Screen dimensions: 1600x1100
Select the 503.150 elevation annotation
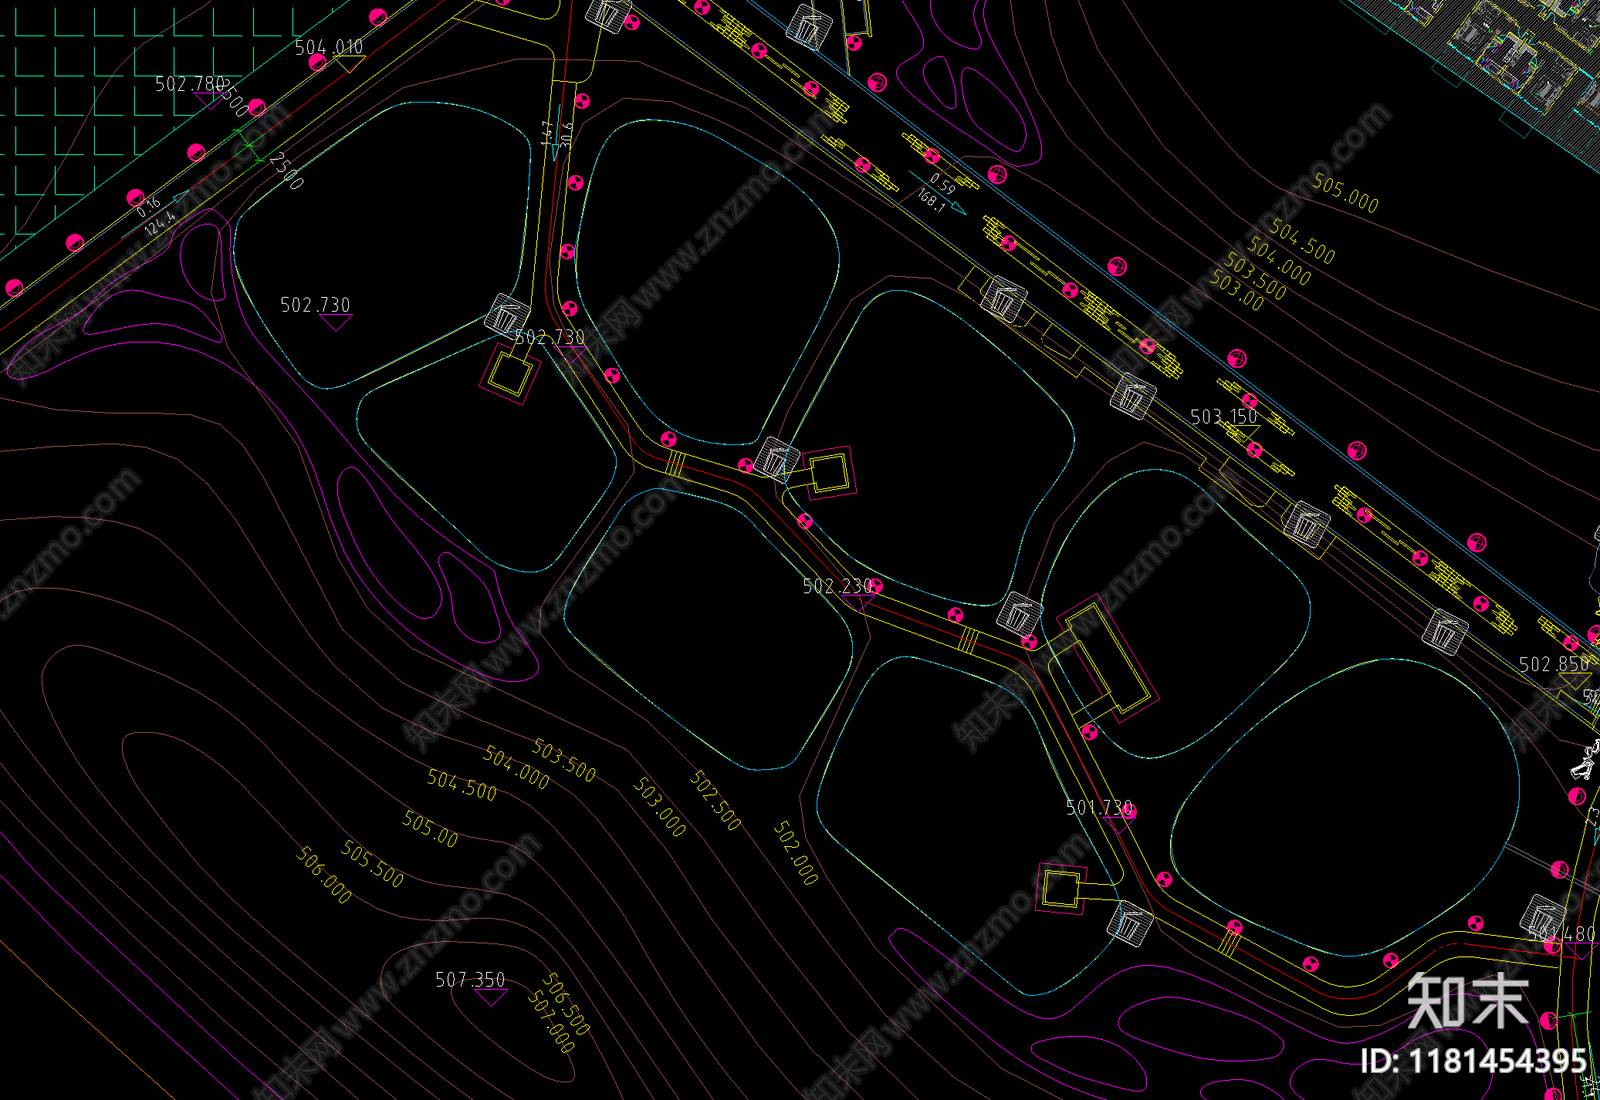1224,416
